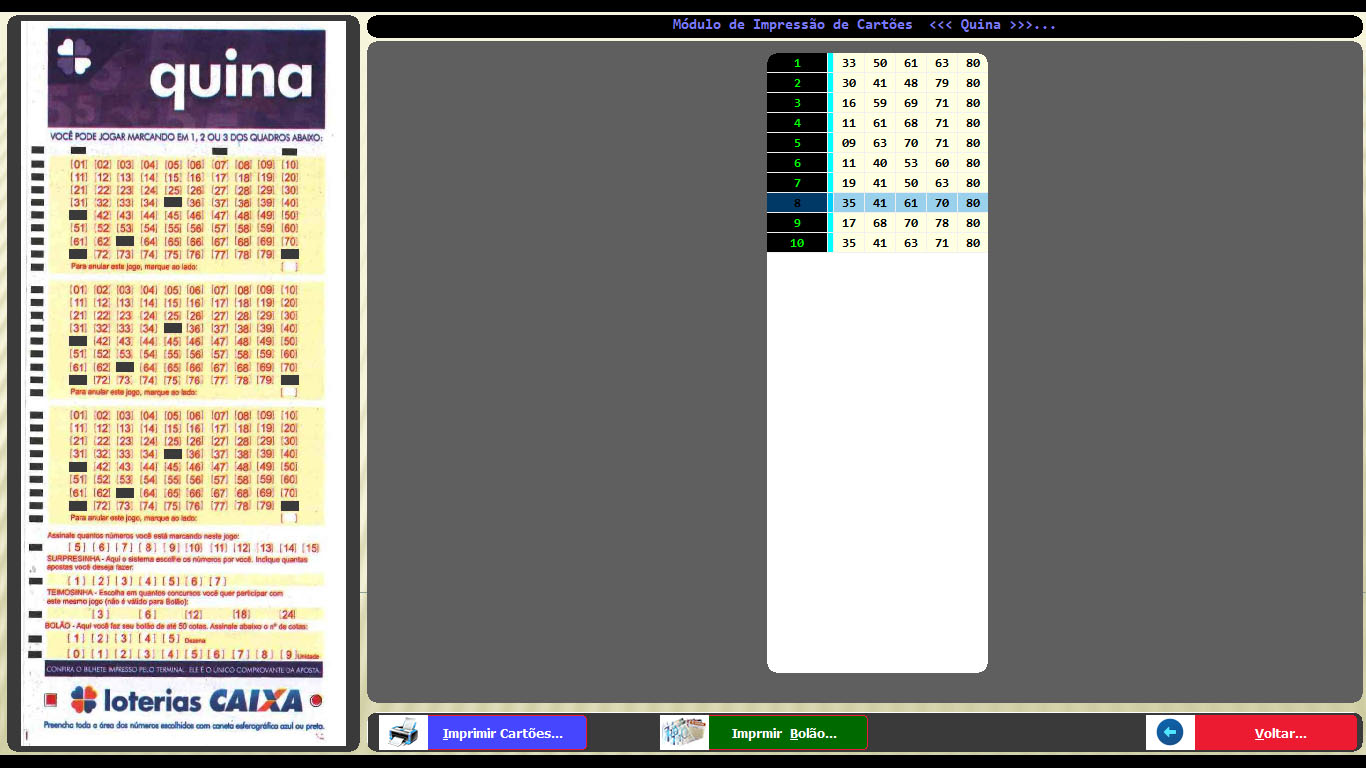
Task: Click the Teimosinha option 24 on the card
Action: 288,614
